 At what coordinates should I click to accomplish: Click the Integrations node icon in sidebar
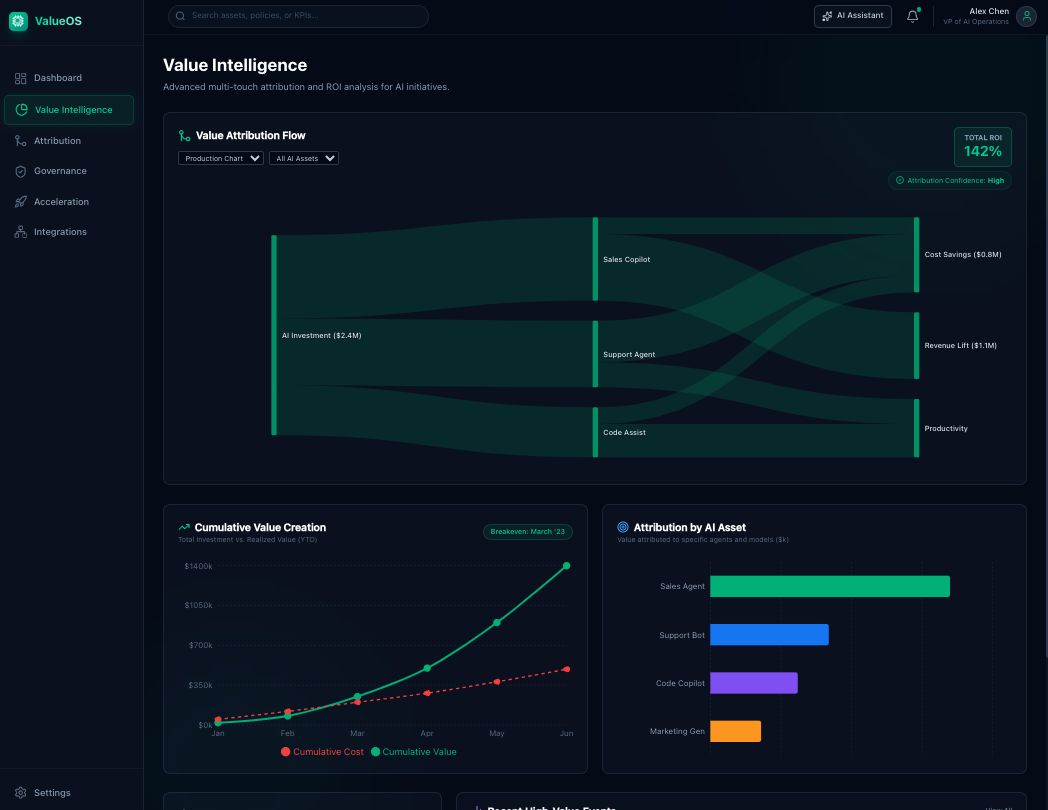pyautogui.click(x=21, y=231)
